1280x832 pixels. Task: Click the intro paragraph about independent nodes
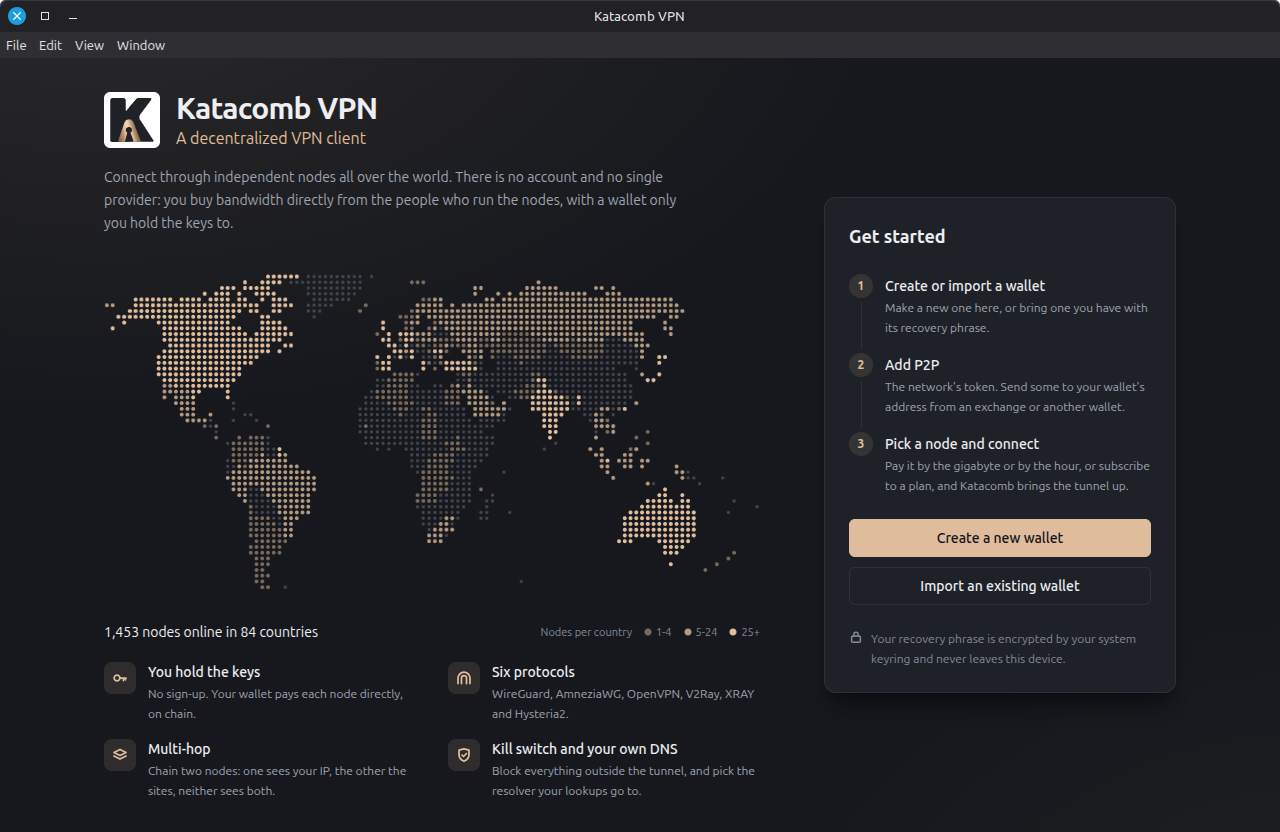390,200
